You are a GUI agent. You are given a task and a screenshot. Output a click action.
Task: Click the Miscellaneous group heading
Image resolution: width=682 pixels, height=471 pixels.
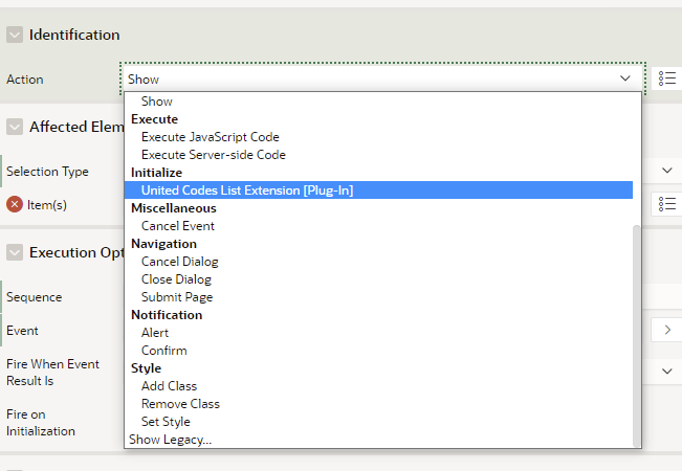pos(174,208)
